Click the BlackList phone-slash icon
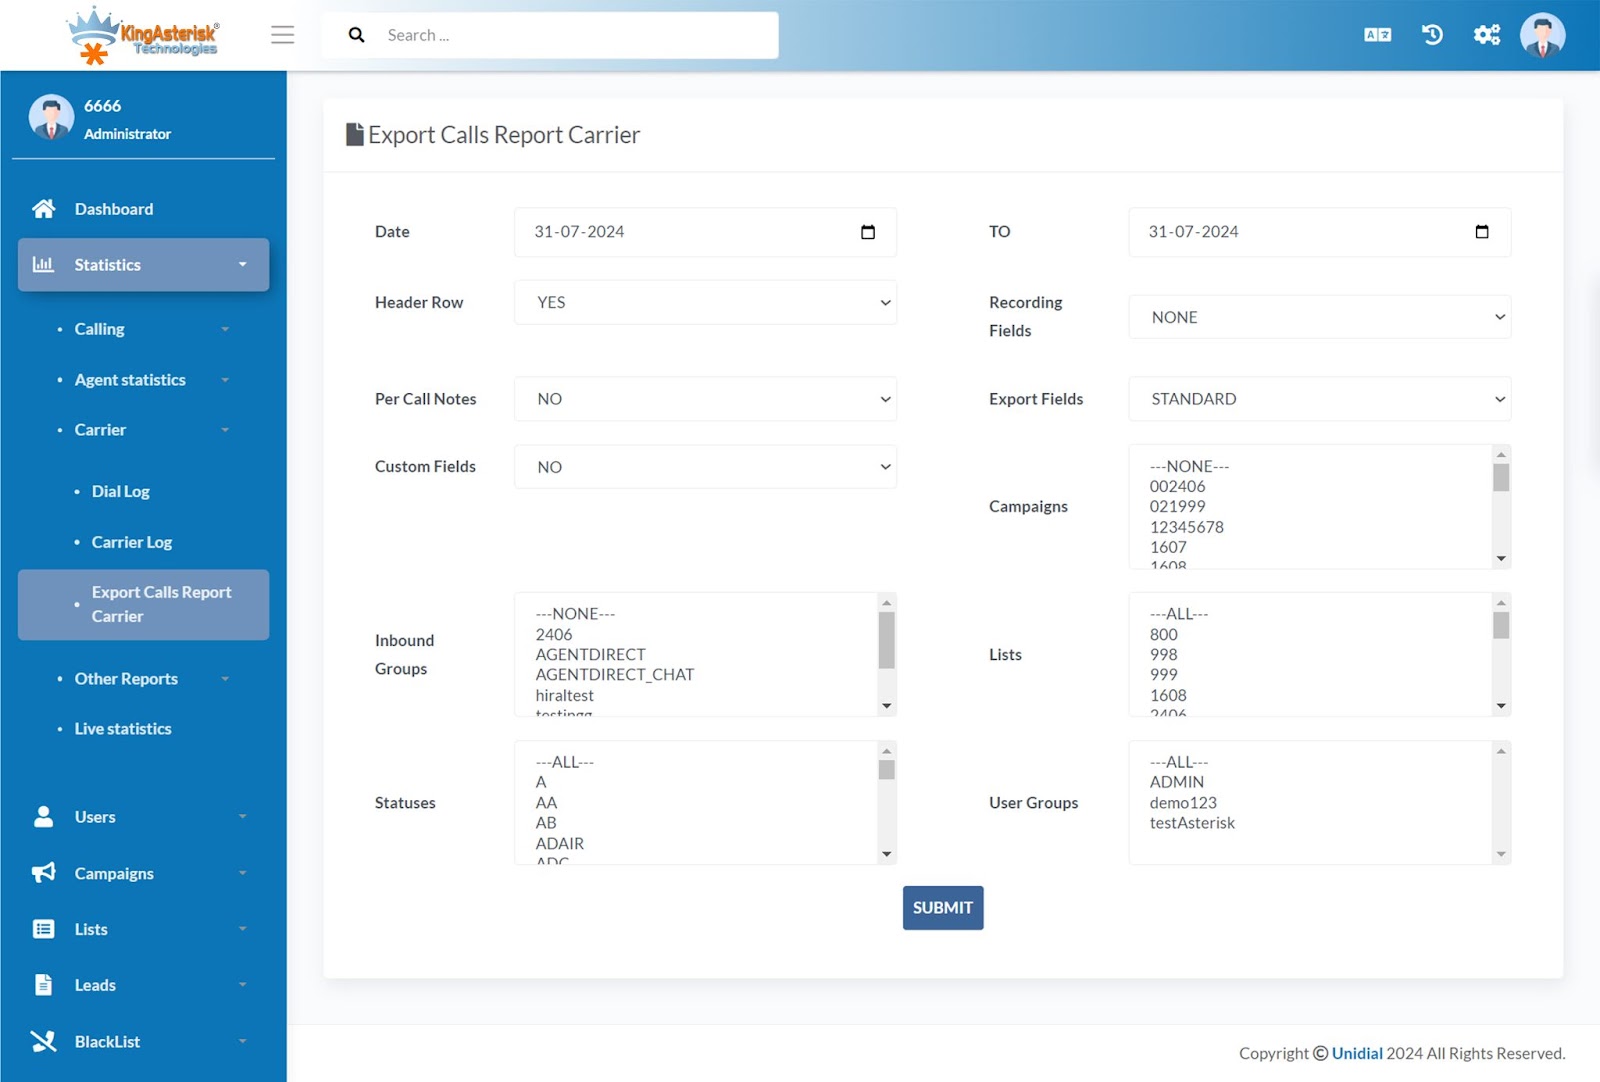 click(x=43, y=1041)
